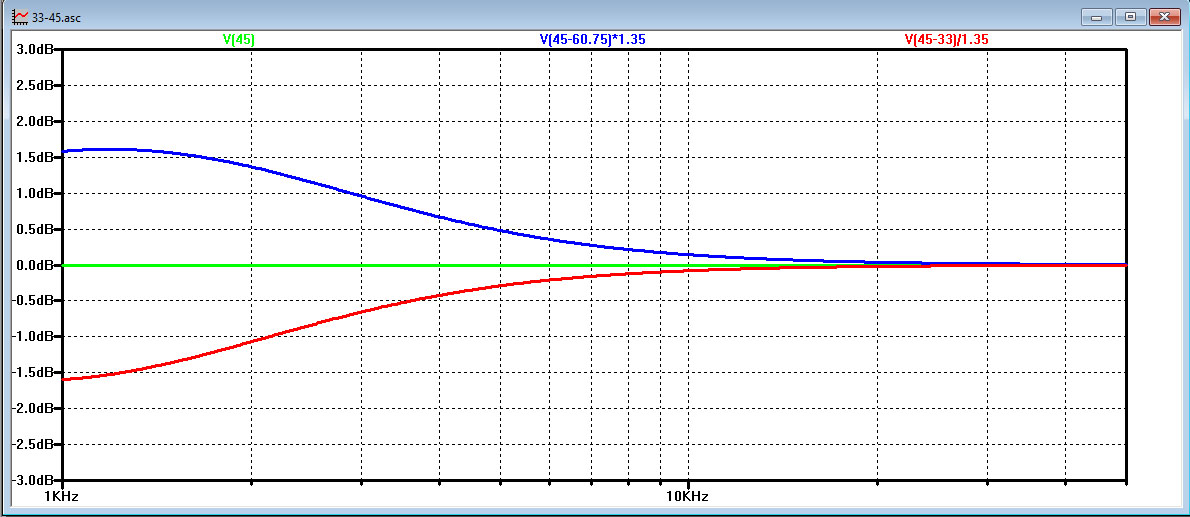Click the 2.5dB axis label
This screenshot has height=517, width=1190.
point(34,85)
